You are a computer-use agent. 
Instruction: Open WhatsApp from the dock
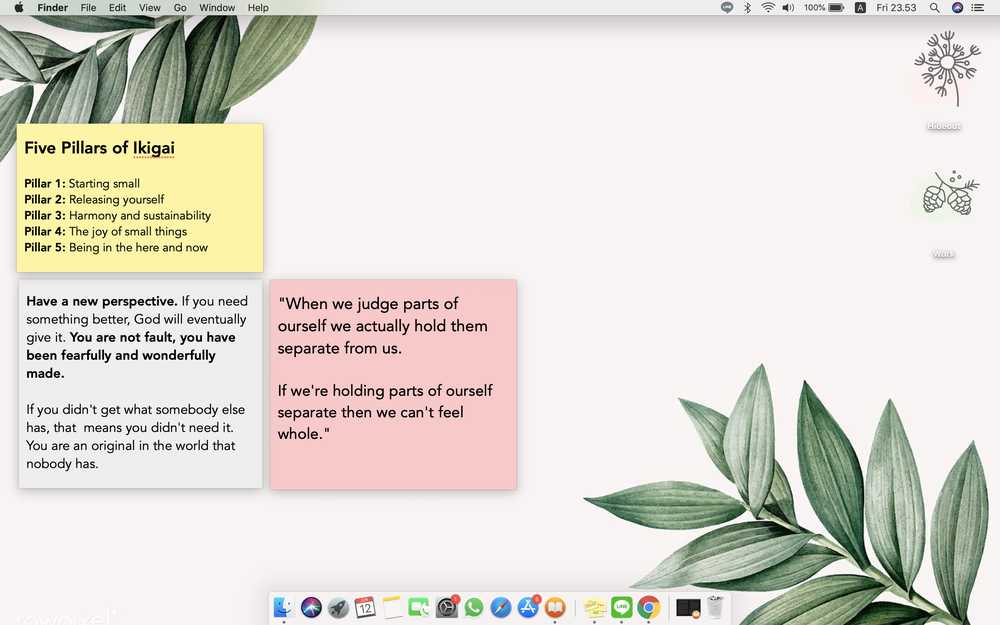[x=474, y=607]
